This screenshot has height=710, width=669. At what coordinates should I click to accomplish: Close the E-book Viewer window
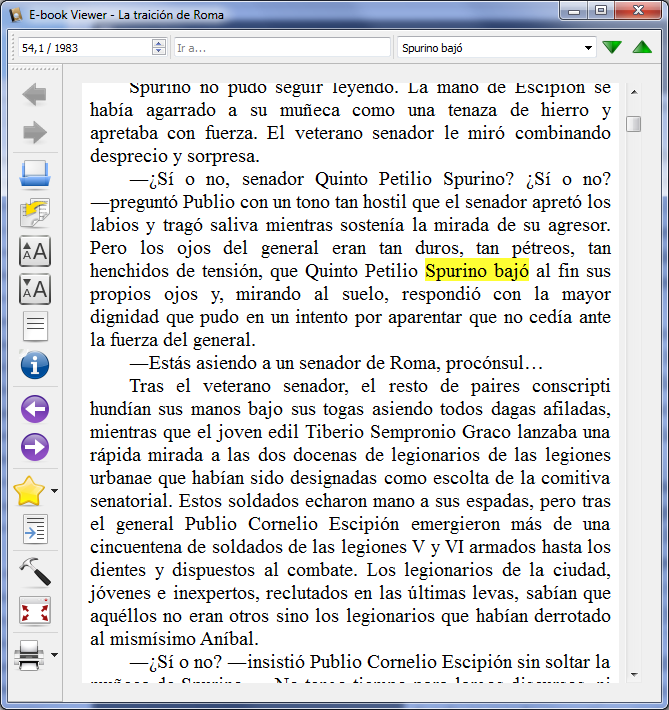pyautogui.click(x=638, y=11)
